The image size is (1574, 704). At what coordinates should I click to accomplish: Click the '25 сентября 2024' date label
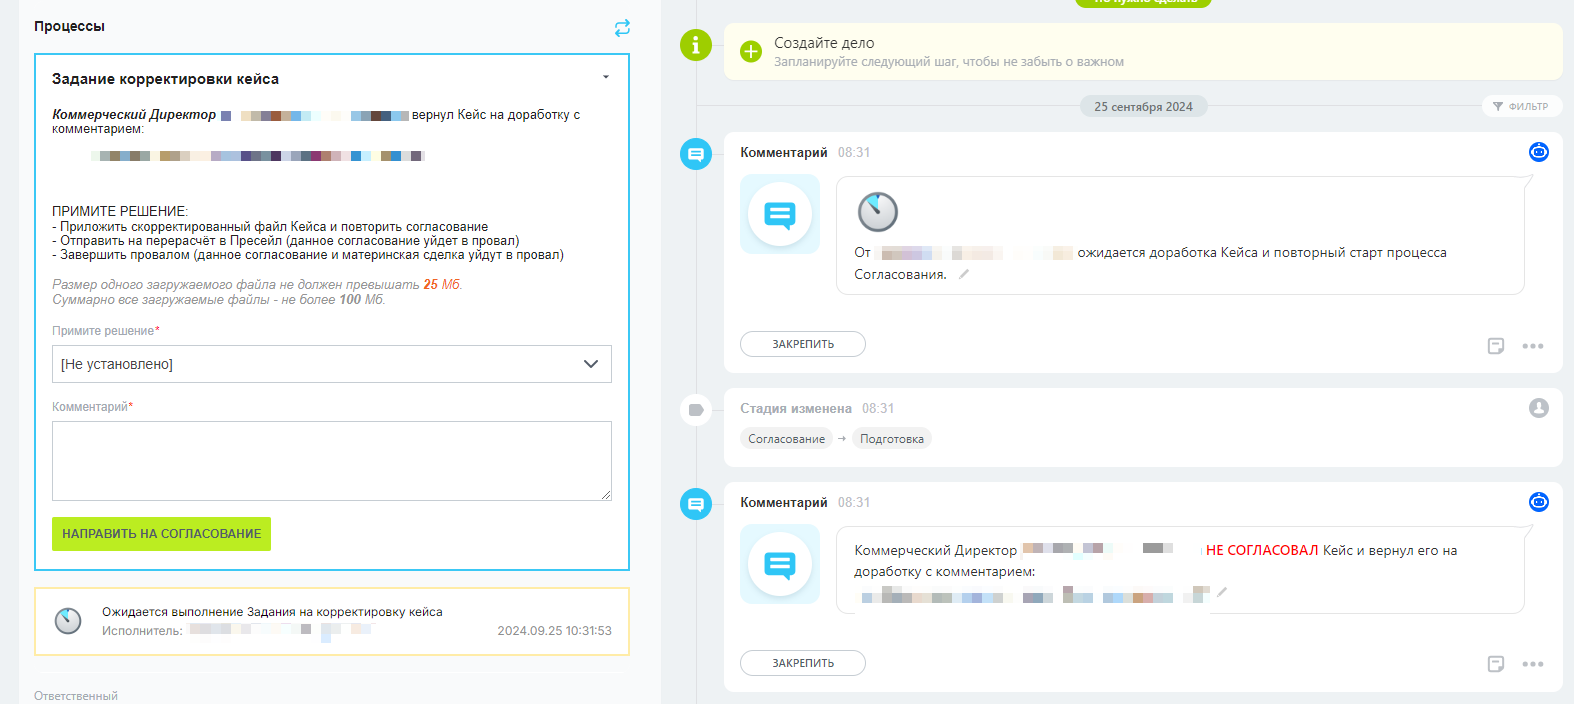click(1143, 106)
